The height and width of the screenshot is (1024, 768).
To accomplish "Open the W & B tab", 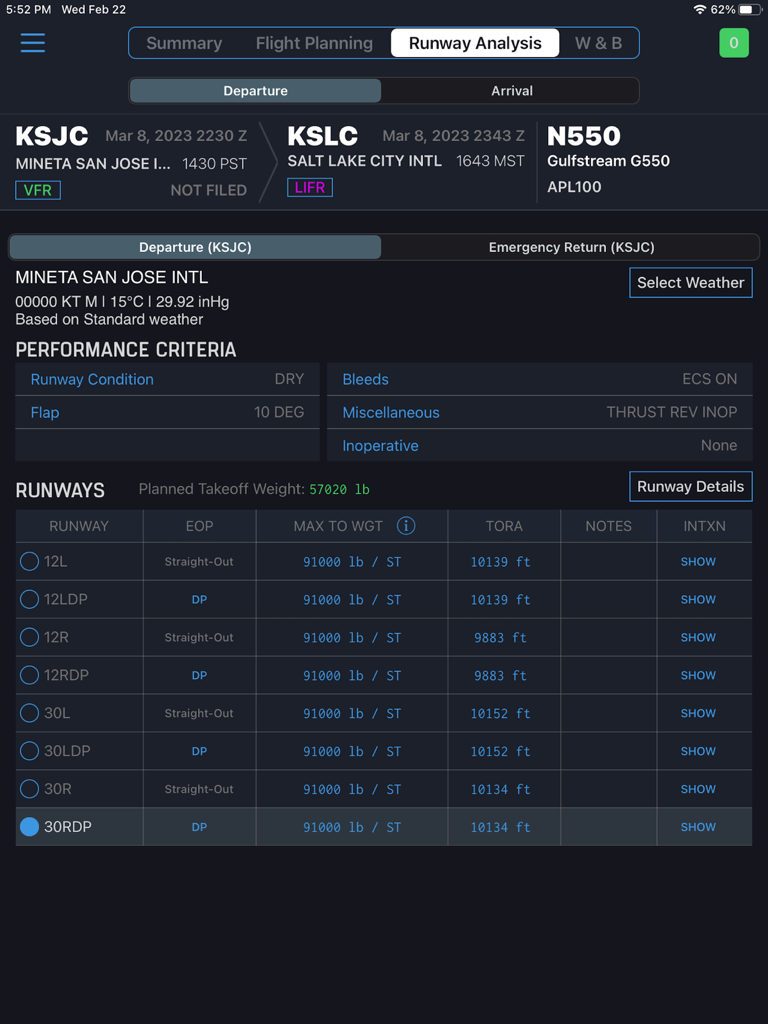I will click(x=598, y=43).
